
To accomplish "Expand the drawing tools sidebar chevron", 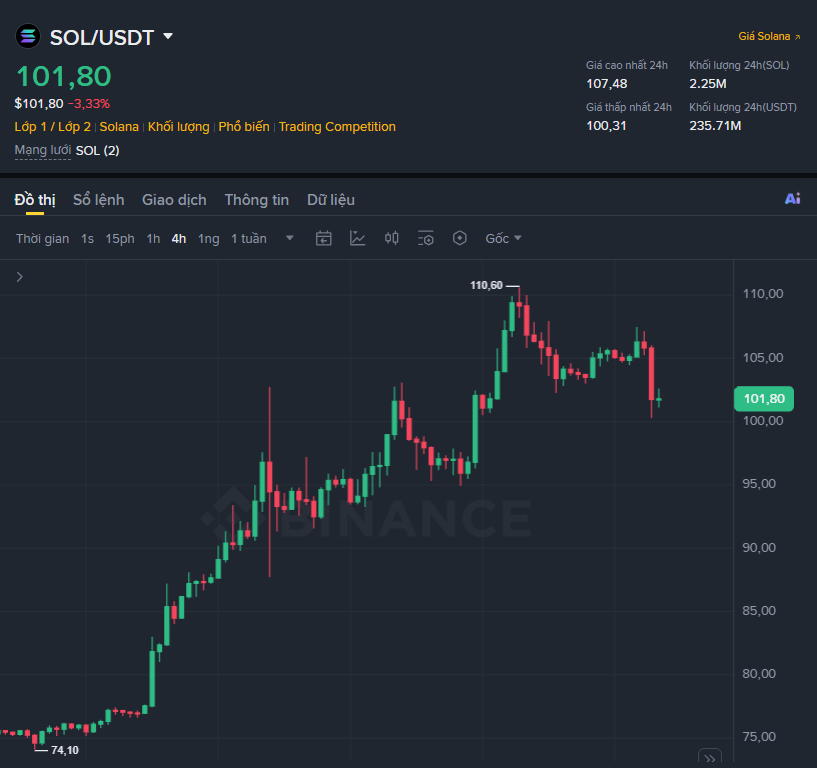I will click(20, 277).
